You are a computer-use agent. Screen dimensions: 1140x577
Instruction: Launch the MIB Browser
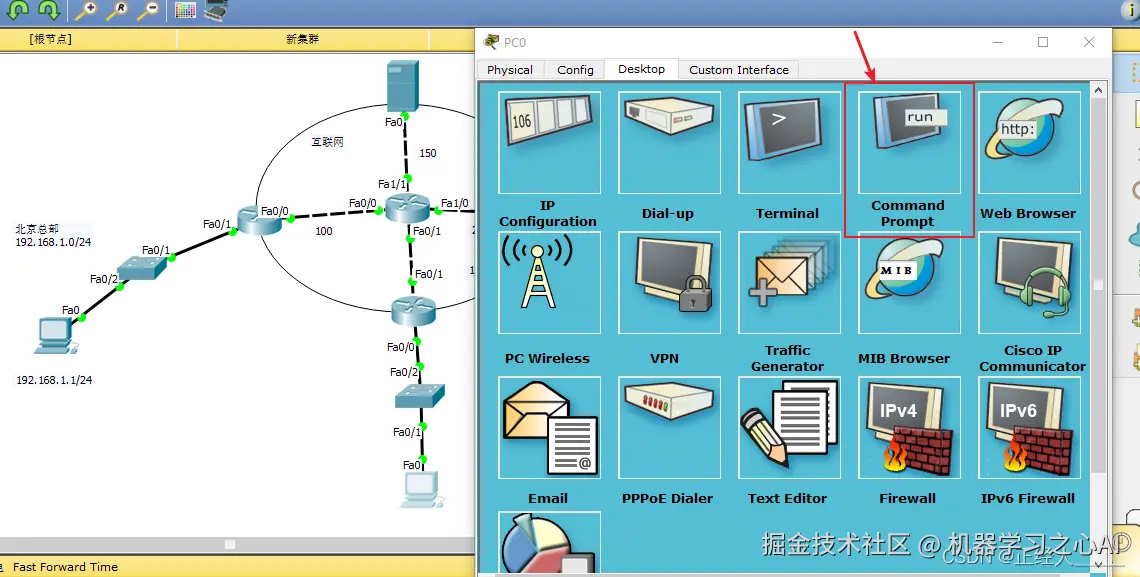909,283
